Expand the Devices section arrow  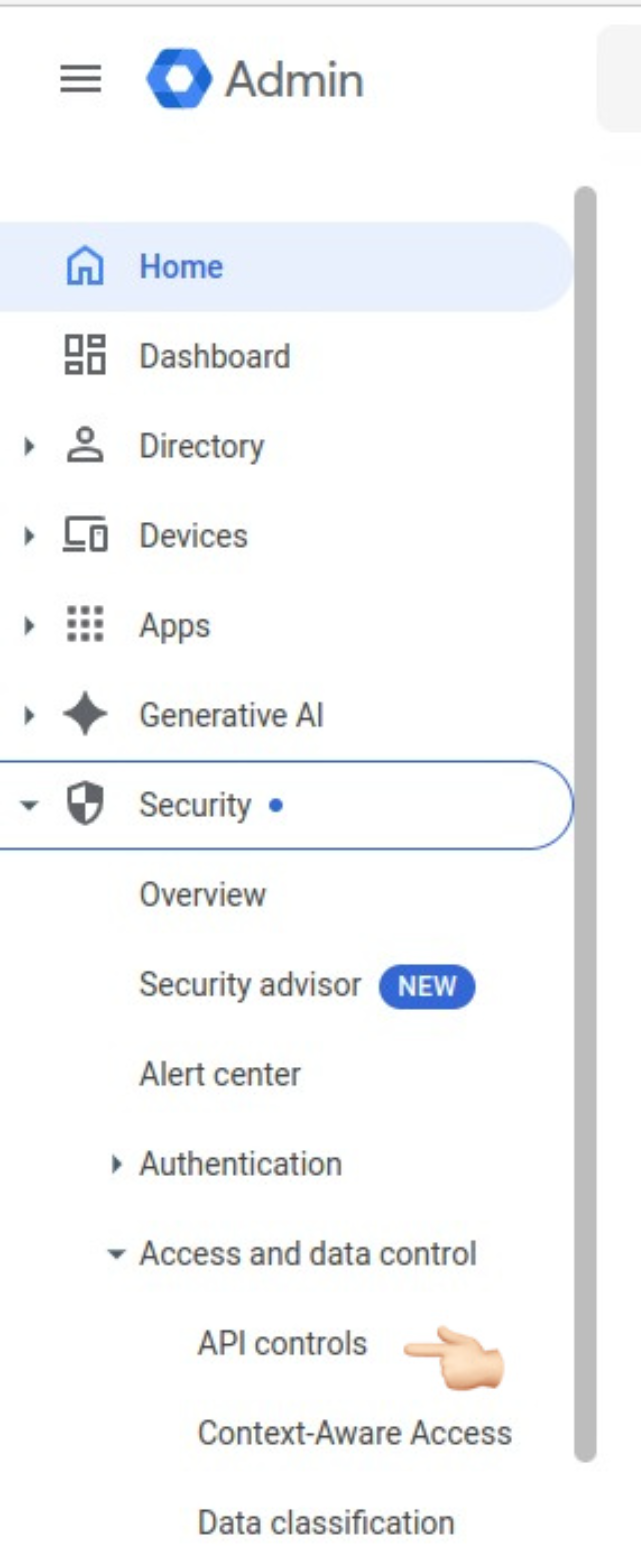click(29, 536)
